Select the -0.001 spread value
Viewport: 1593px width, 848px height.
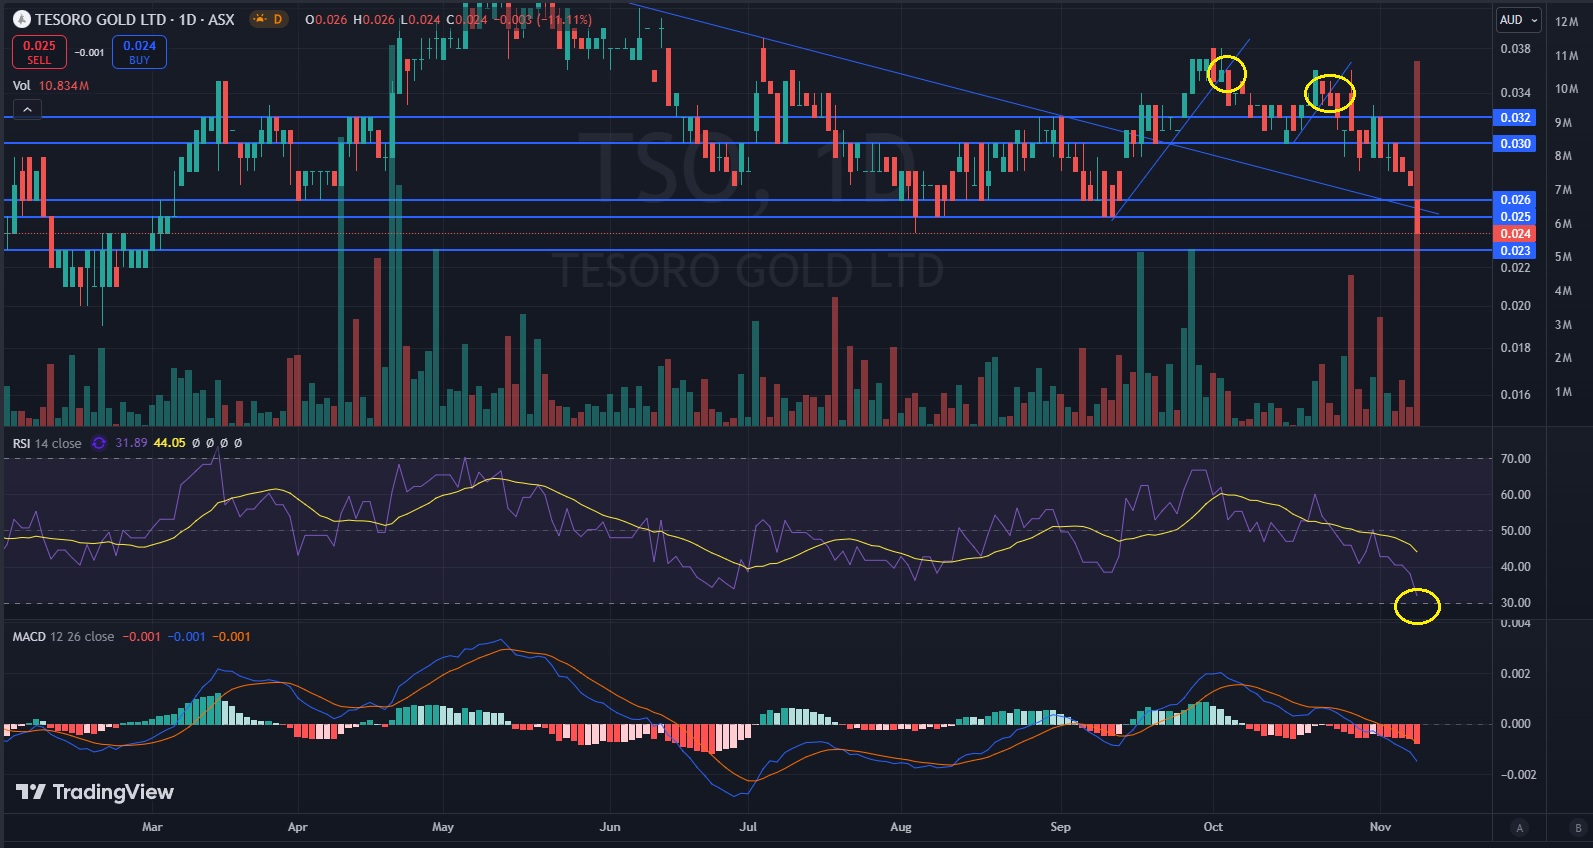point(90,52)
